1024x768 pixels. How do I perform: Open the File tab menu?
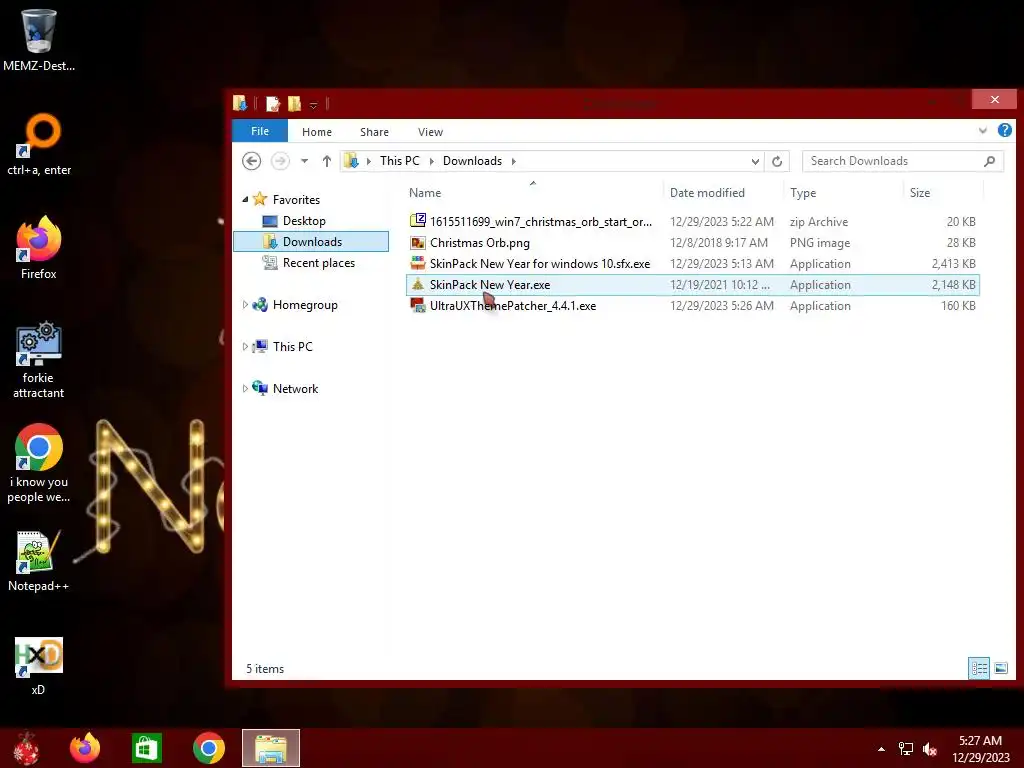(x=260, y=131)
